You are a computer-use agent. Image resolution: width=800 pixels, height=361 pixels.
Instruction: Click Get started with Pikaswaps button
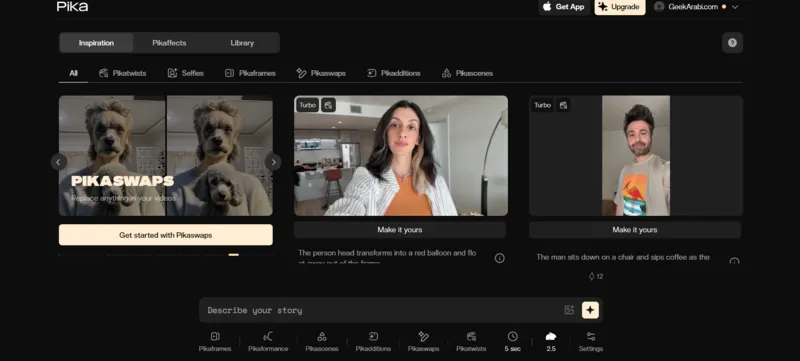point(166,235)
